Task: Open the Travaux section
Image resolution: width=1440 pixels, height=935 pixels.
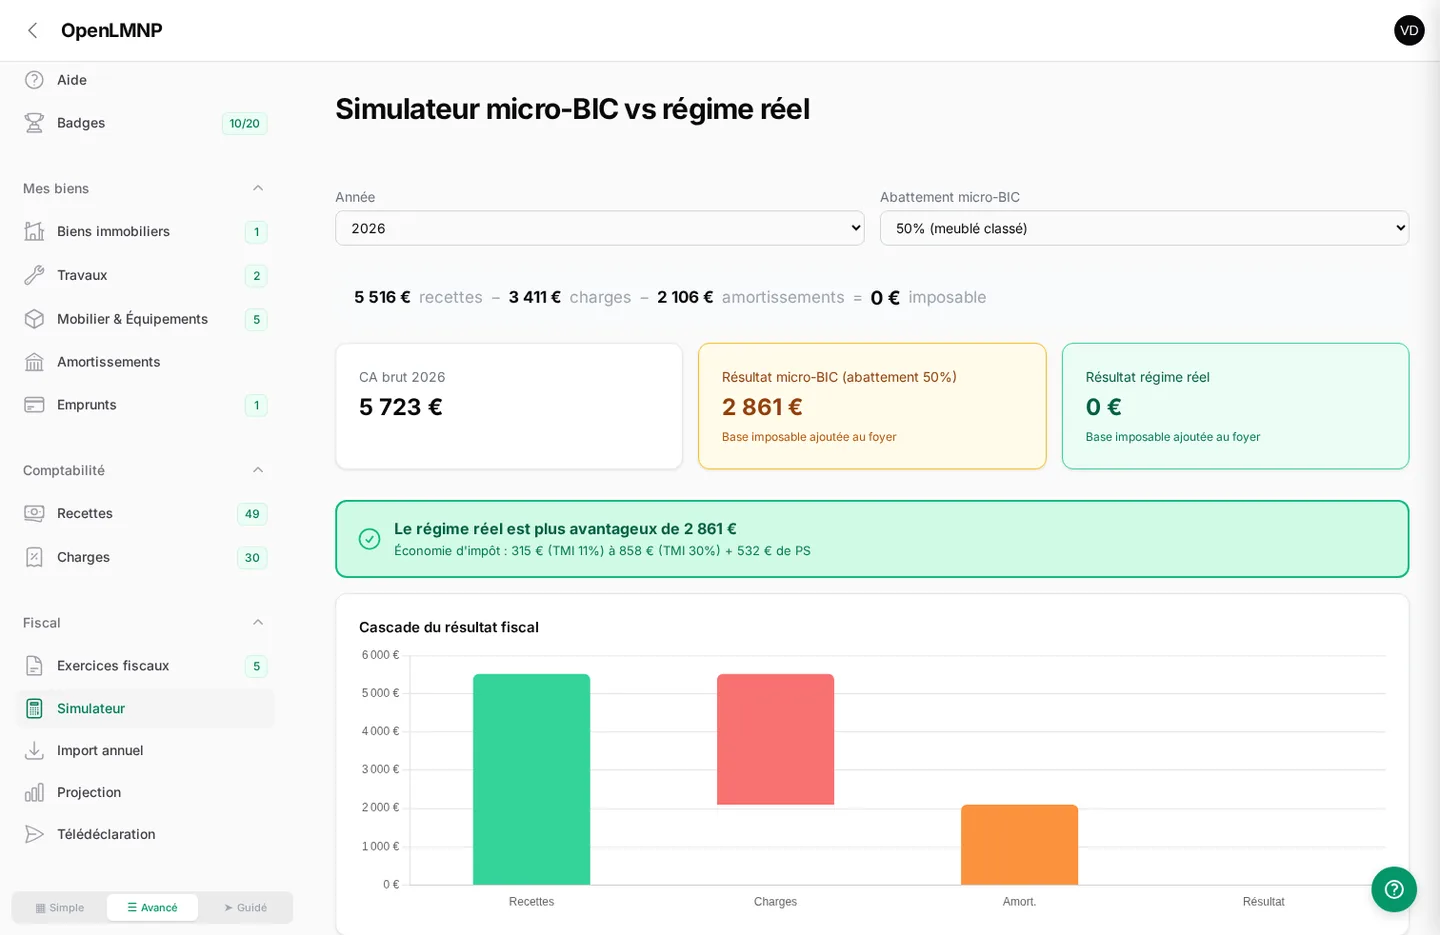Action: (145, 275)
